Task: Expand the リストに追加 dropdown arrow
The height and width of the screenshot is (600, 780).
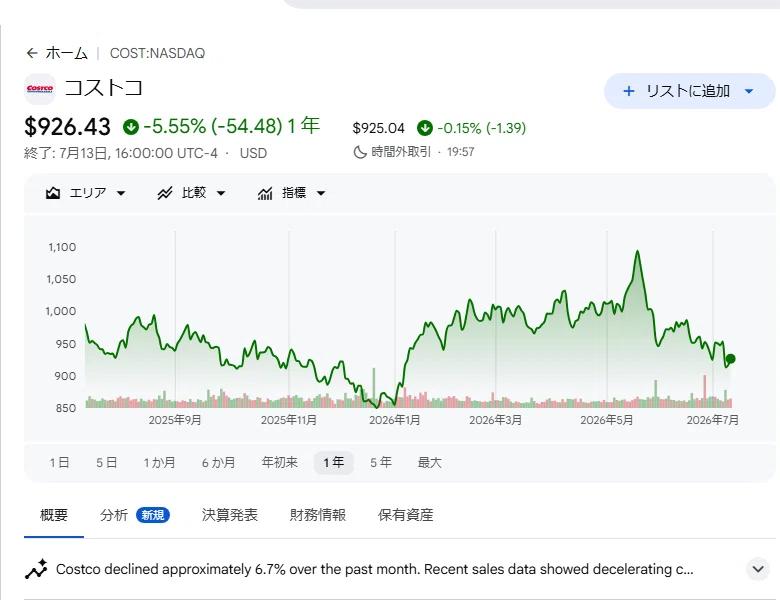Action: pos(749,91)
